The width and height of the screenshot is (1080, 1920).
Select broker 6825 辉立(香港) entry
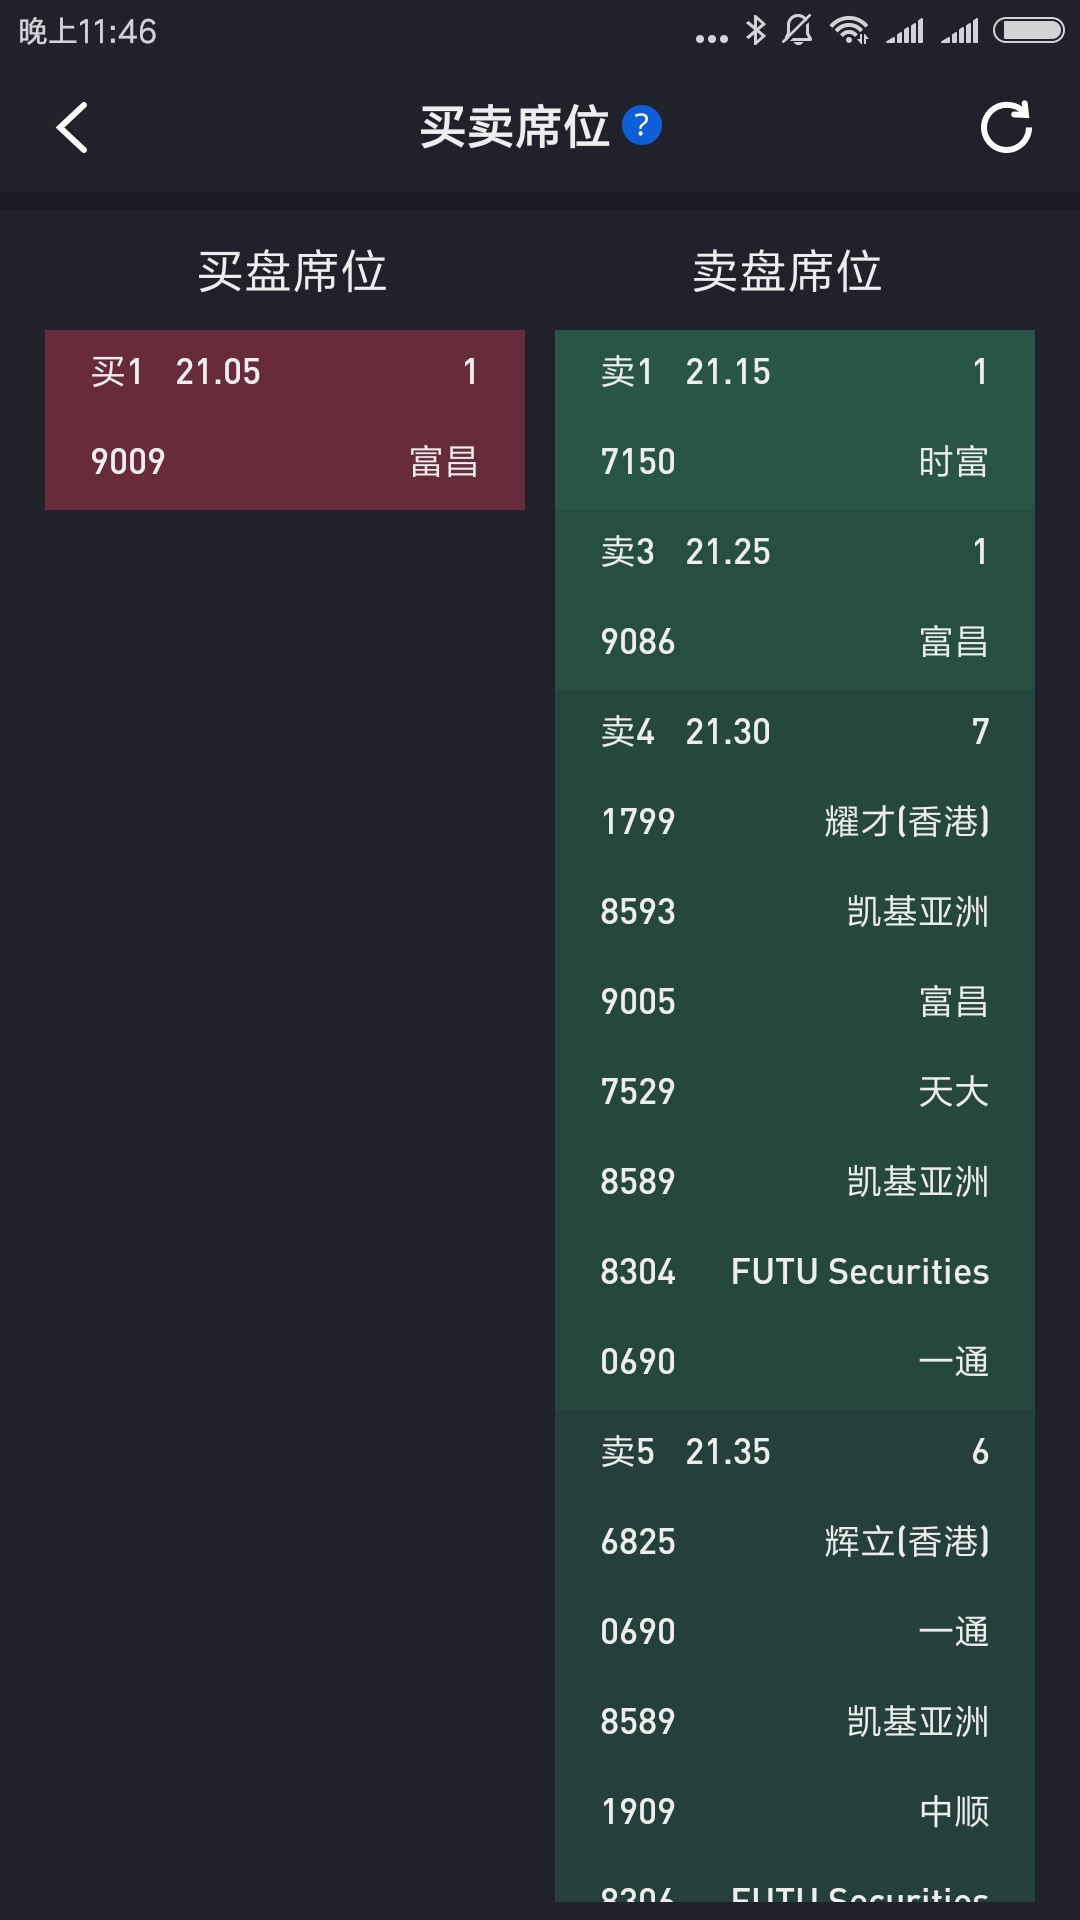click(x=795, y=1542)
